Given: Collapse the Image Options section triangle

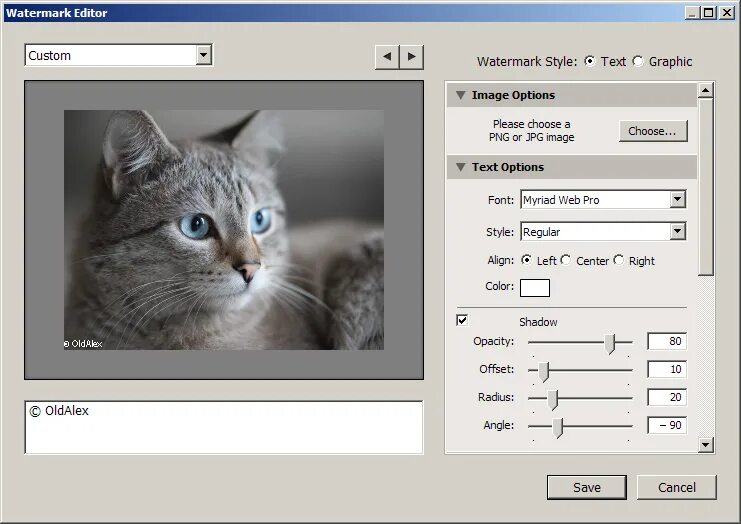Looking at the screenshot, I should coord(460,95).
